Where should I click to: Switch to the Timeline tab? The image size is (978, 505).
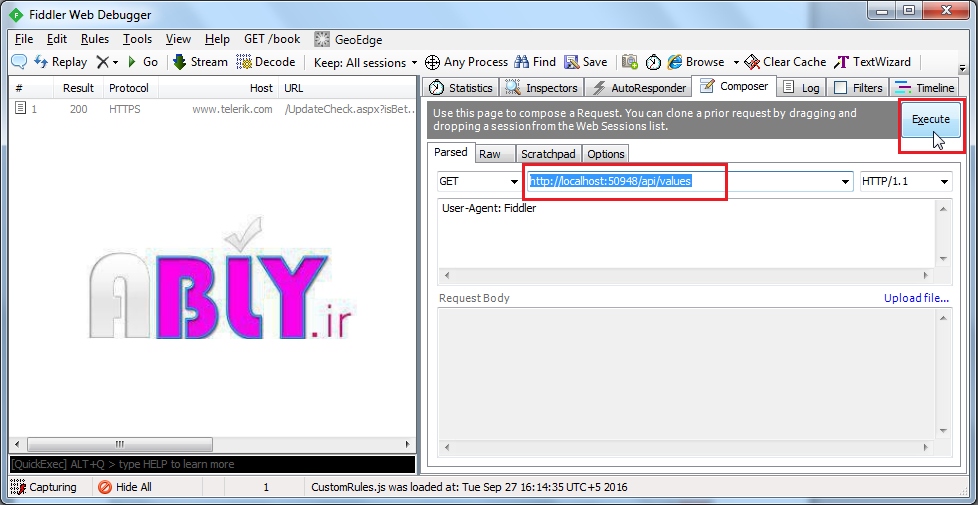click(924, 88)
